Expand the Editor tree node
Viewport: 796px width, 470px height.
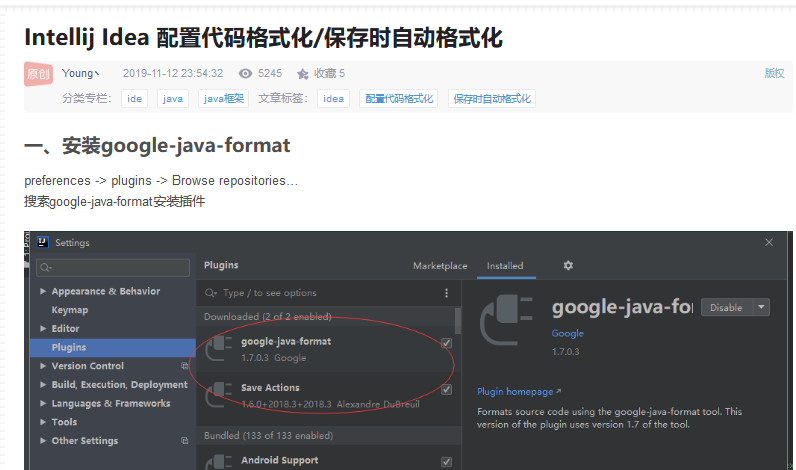pyautogui.click(x=43, y=328)
